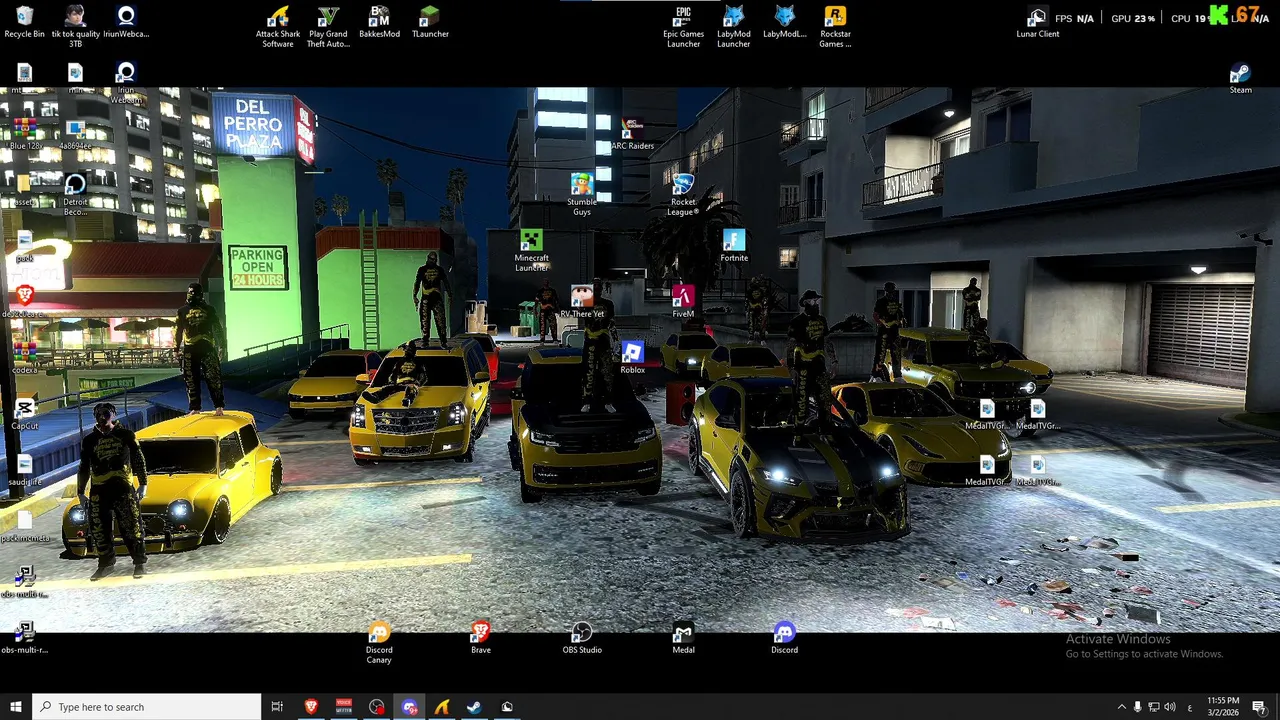The height and width of the screenshot is (720, 1280).
Task: Open the volume control in system tray
Action: 1171,707
